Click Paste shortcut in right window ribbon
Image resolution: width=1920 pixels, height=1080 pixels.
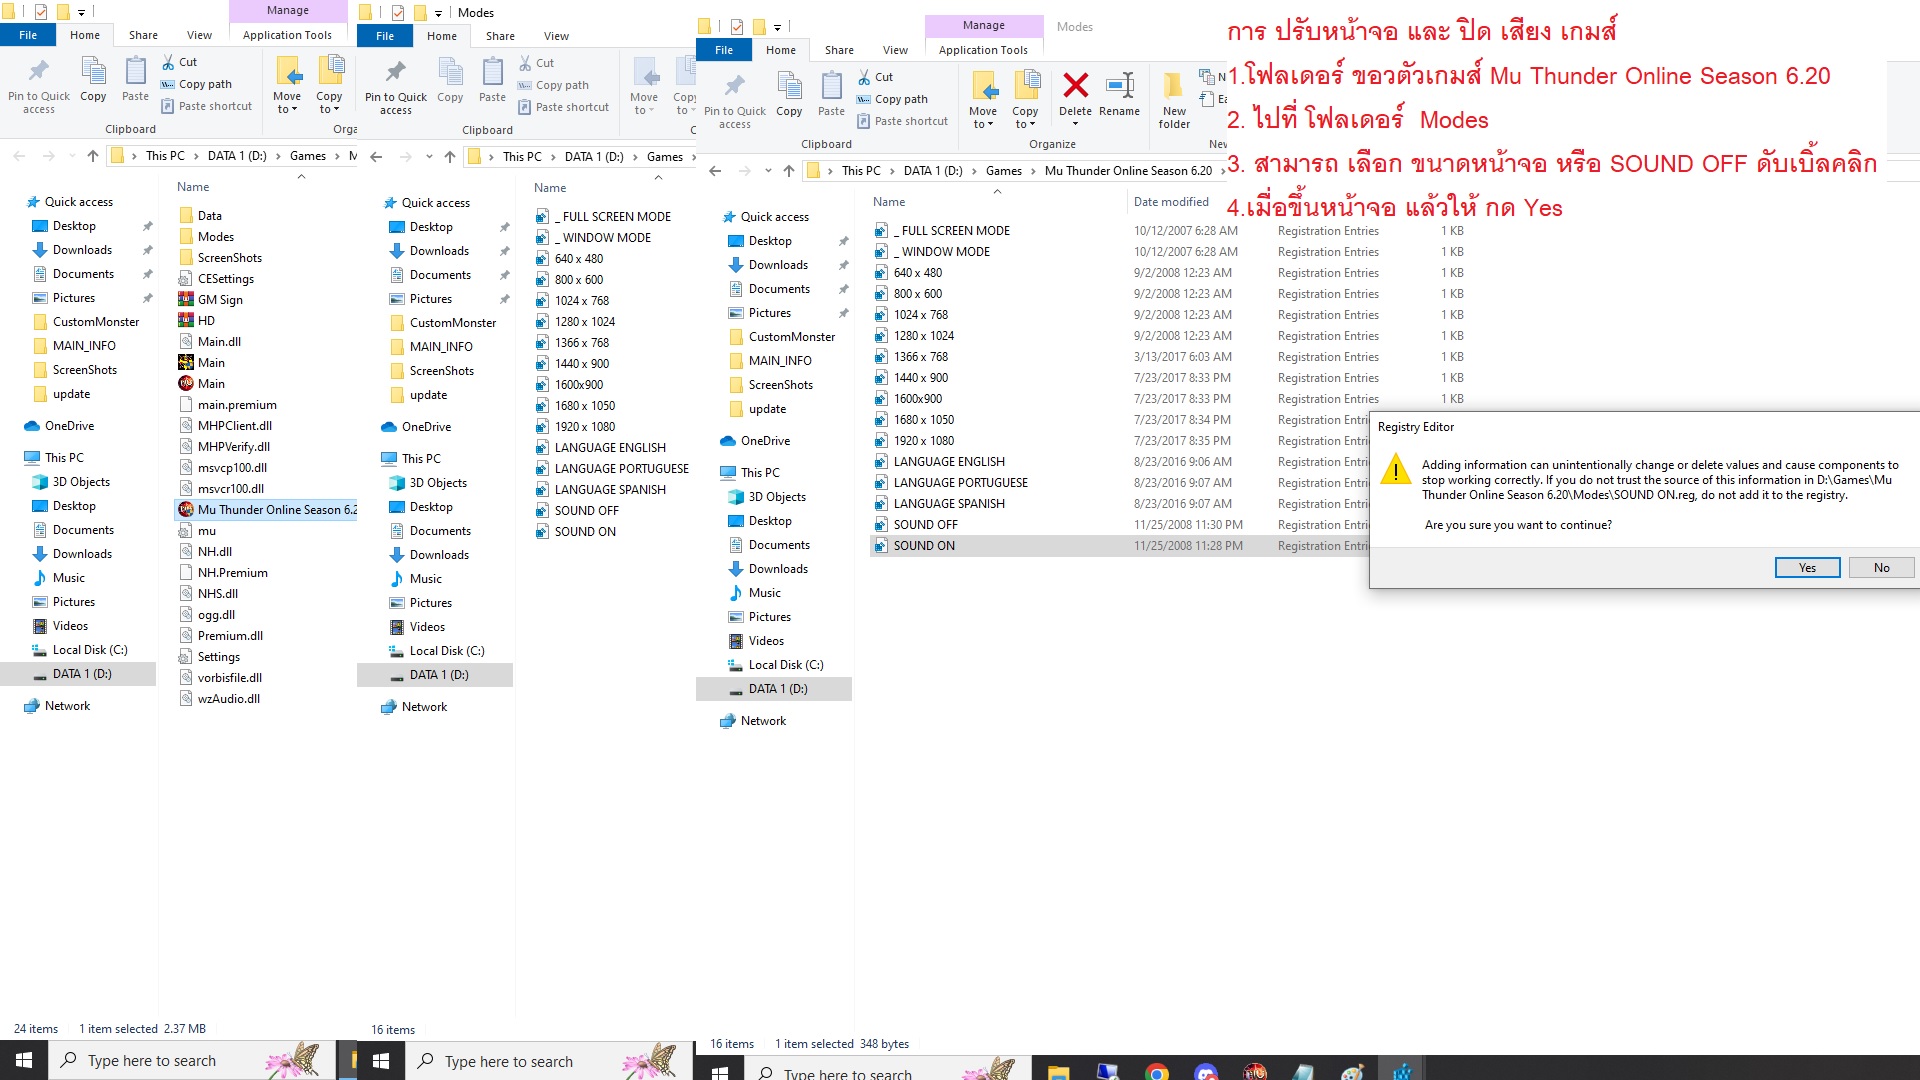902,121
